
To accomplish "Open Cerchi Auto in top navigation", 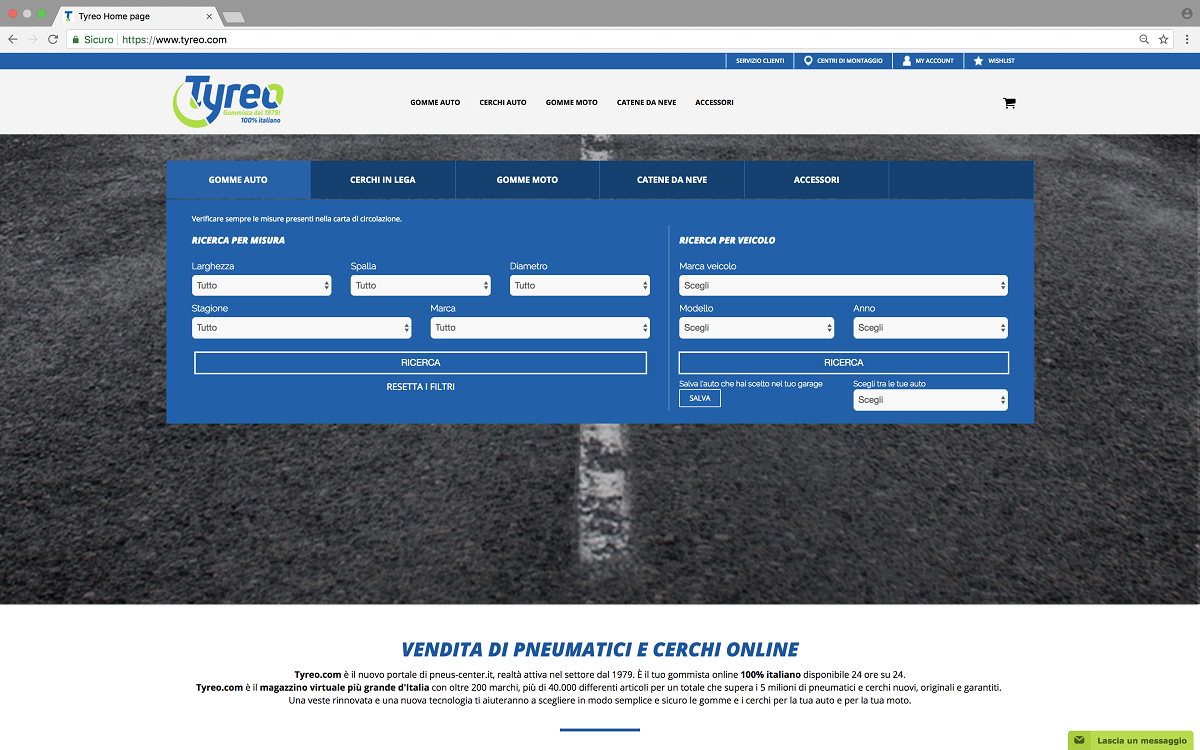I will coord(503,102).
